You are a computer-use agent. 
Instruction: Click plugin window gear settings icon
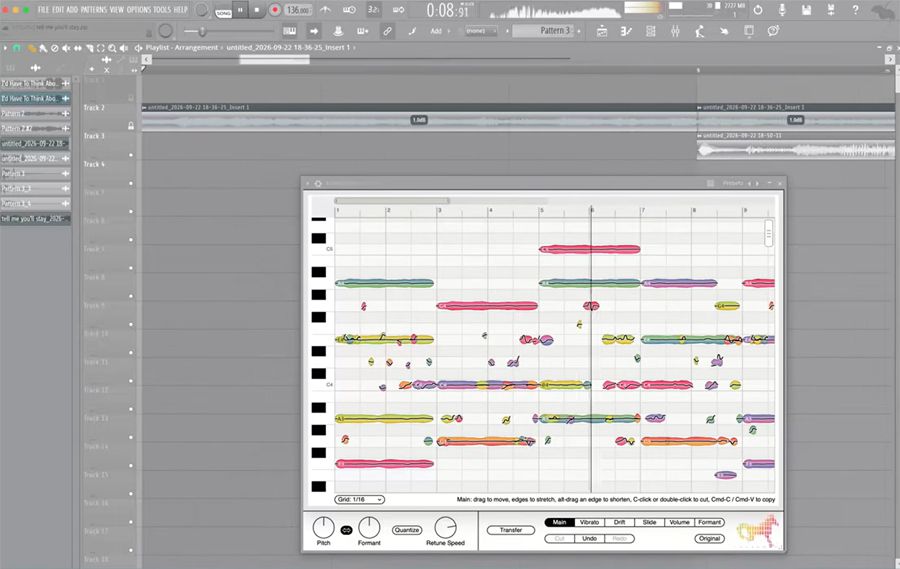(318, 183)
